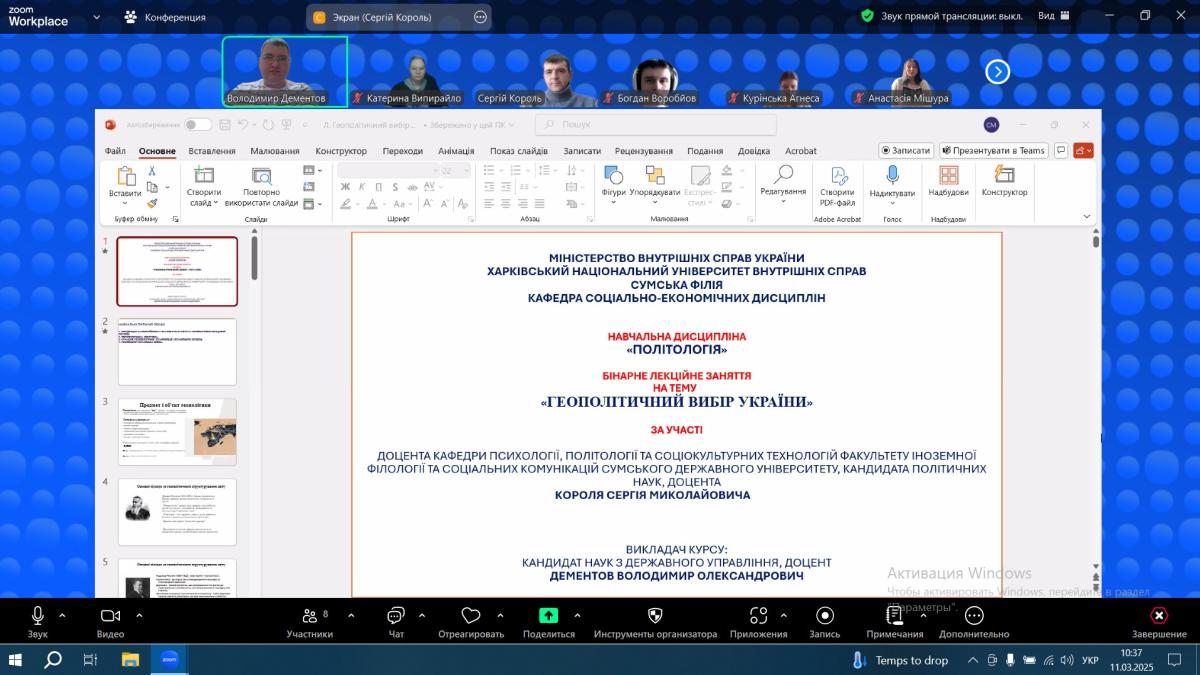Click the Фігури shapes icon in ribbon
The width and height of the screenshot is (1200, 675).
(x=613, y=176)
